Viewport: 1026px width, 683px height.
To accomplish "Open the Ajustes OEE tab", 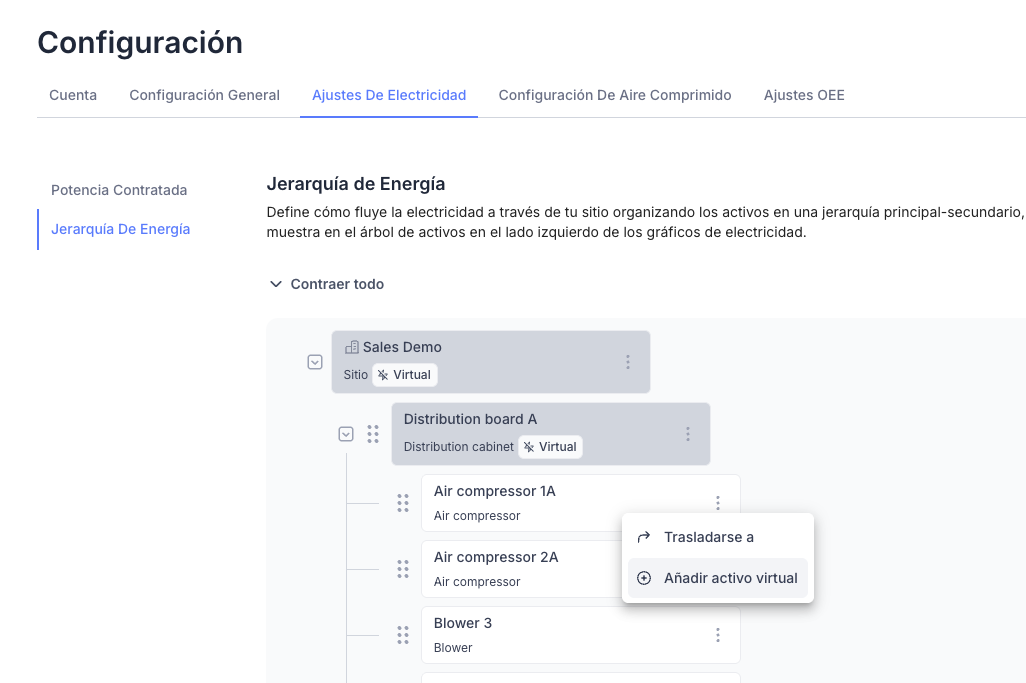I will [x=804, y=95].
